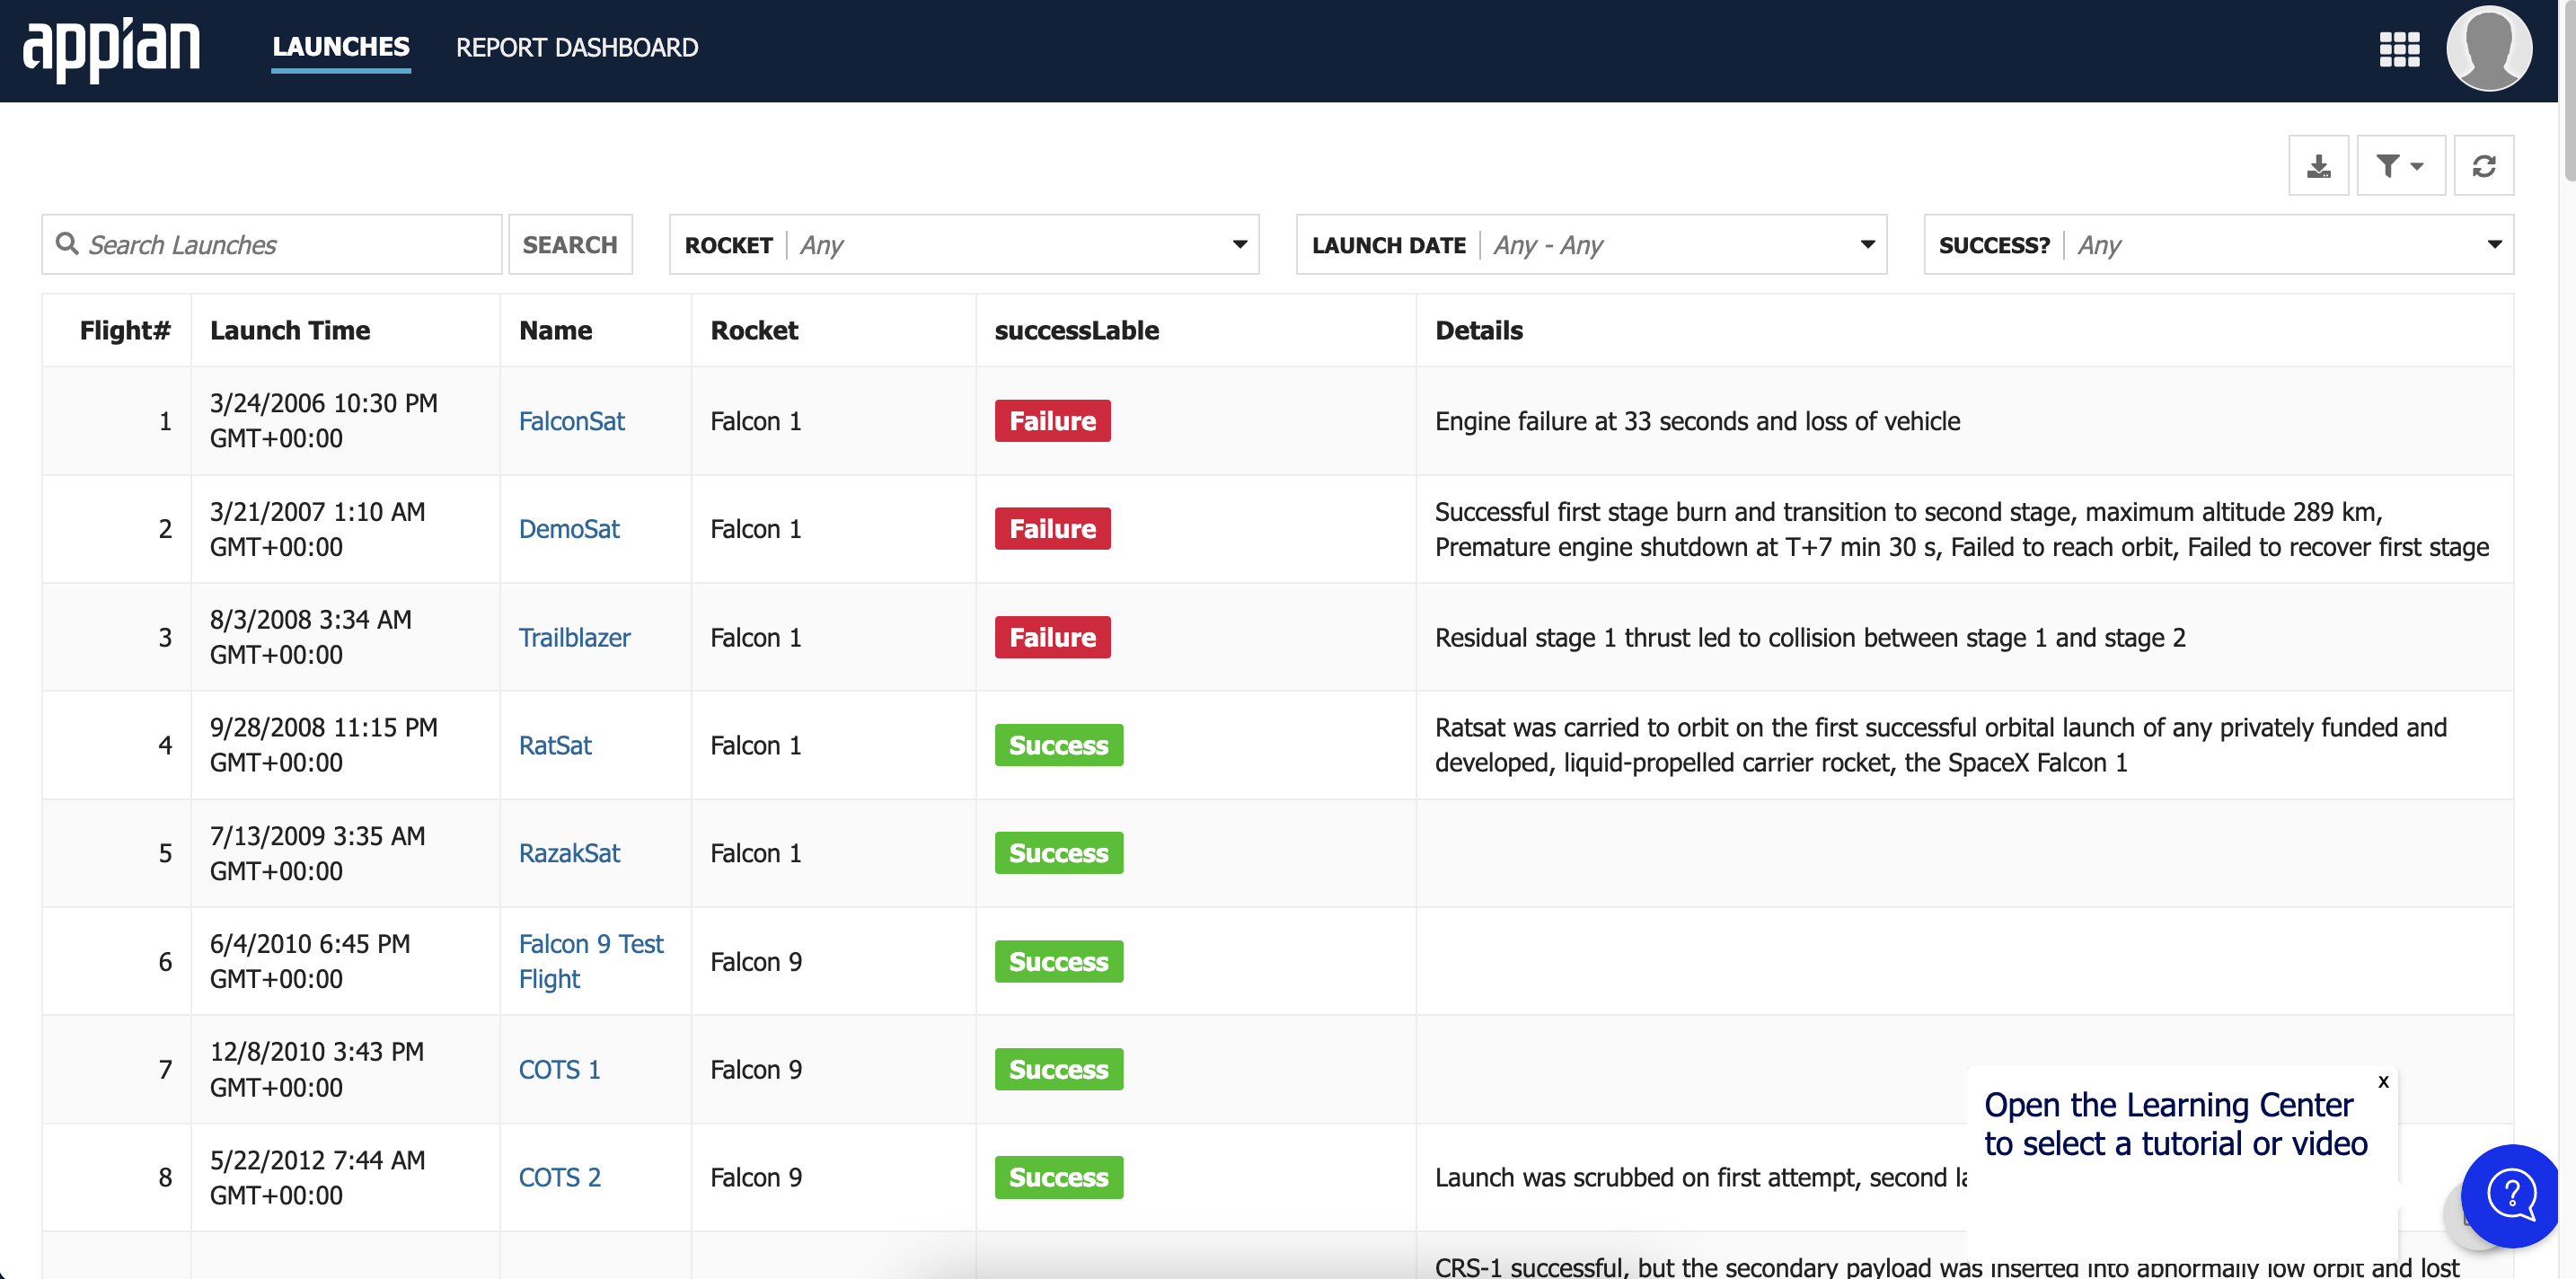Click the 'Residual stage 1 thrust' details text

pos(1810,637)
